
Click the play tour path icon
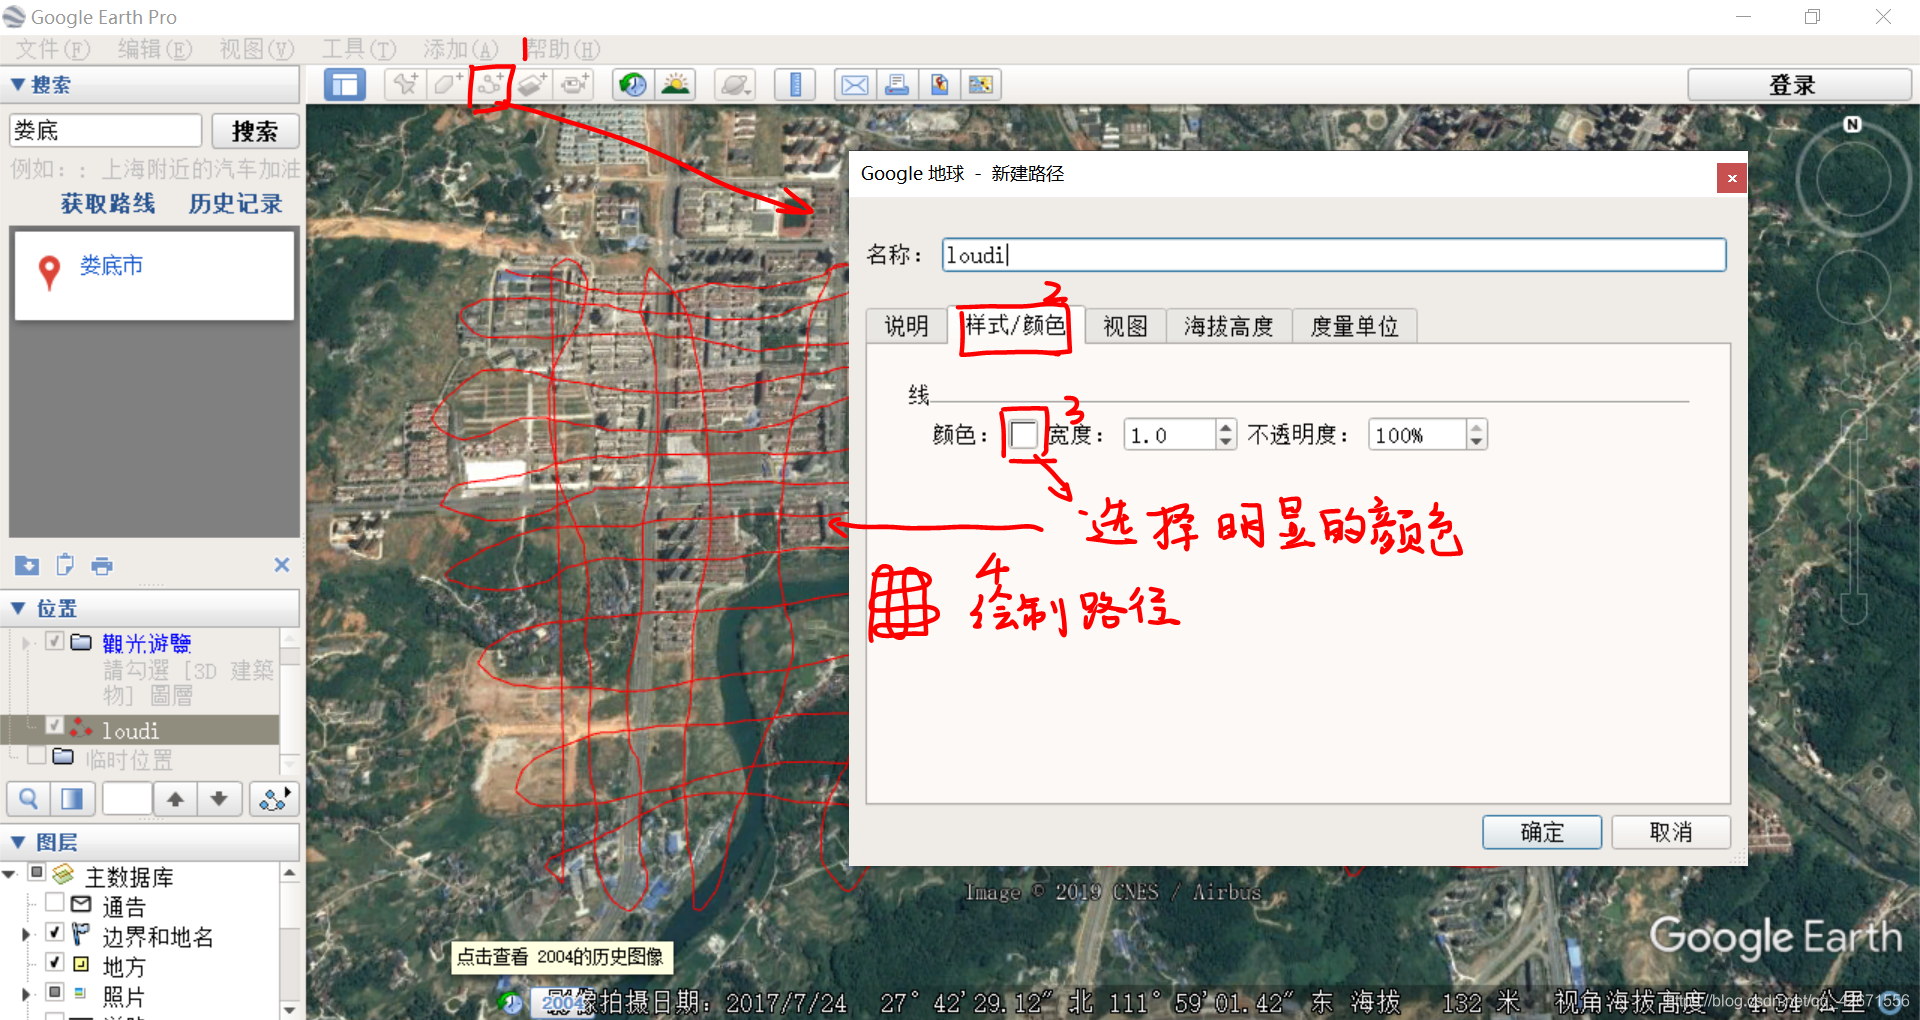pyautogui.click(x=274, y=799)
